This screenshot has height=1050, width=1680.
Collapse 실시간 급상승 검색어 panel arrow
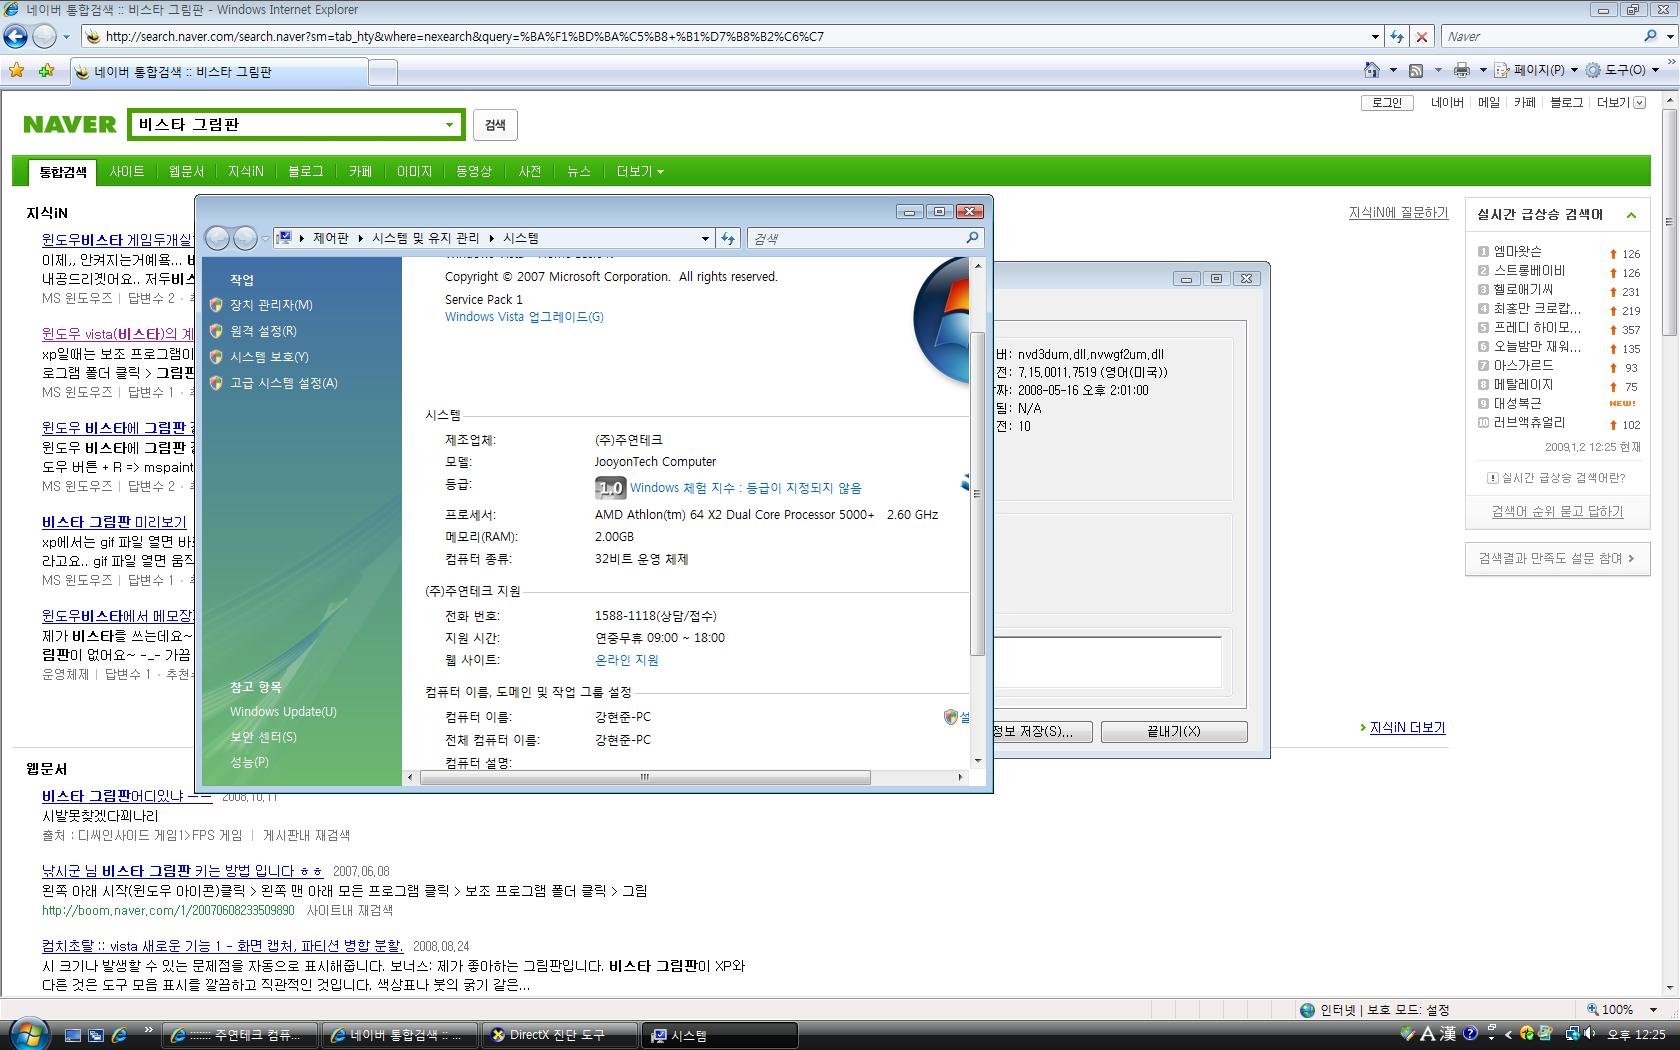click(x=1631, y=215)
